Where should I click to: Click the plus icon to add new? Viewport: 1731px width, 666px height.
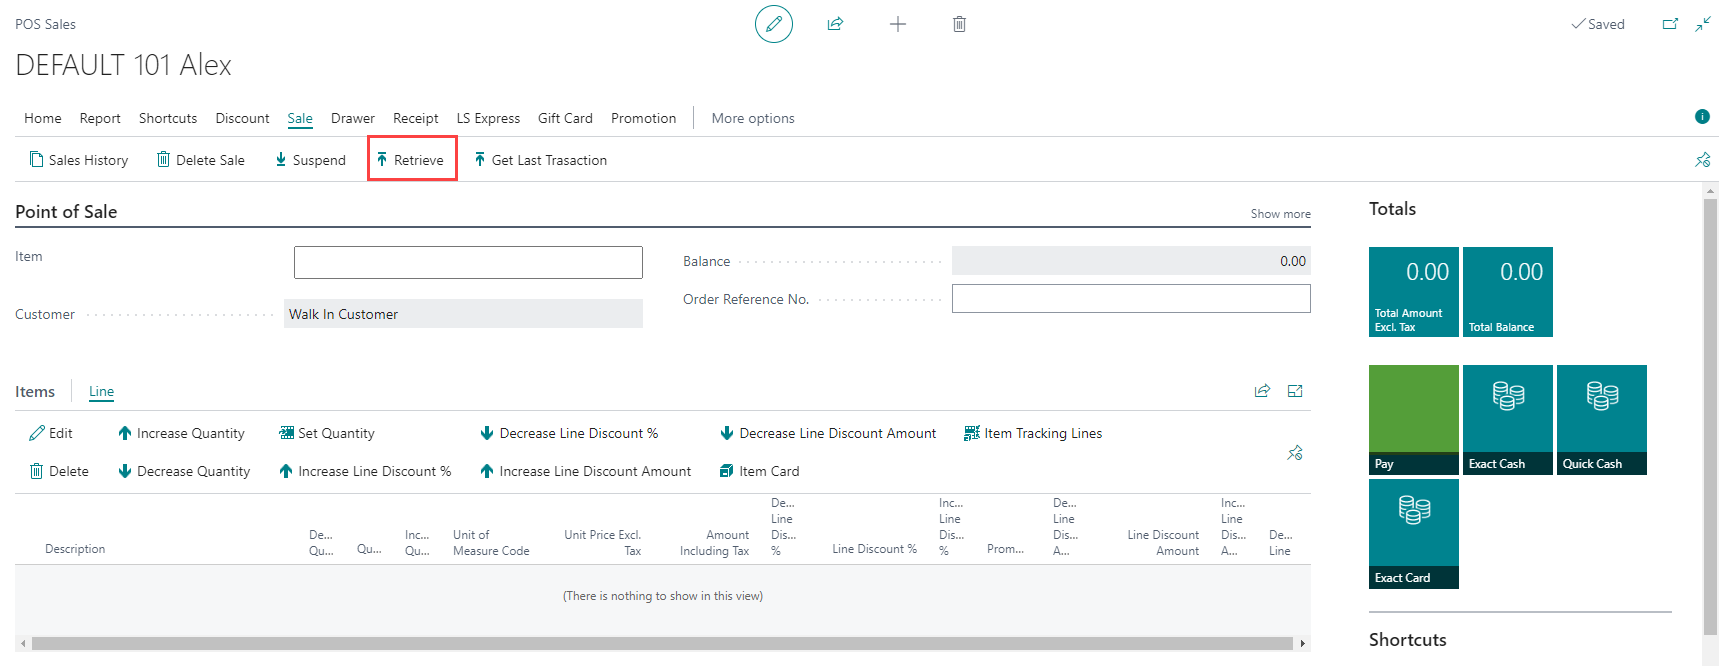point(898,24)
